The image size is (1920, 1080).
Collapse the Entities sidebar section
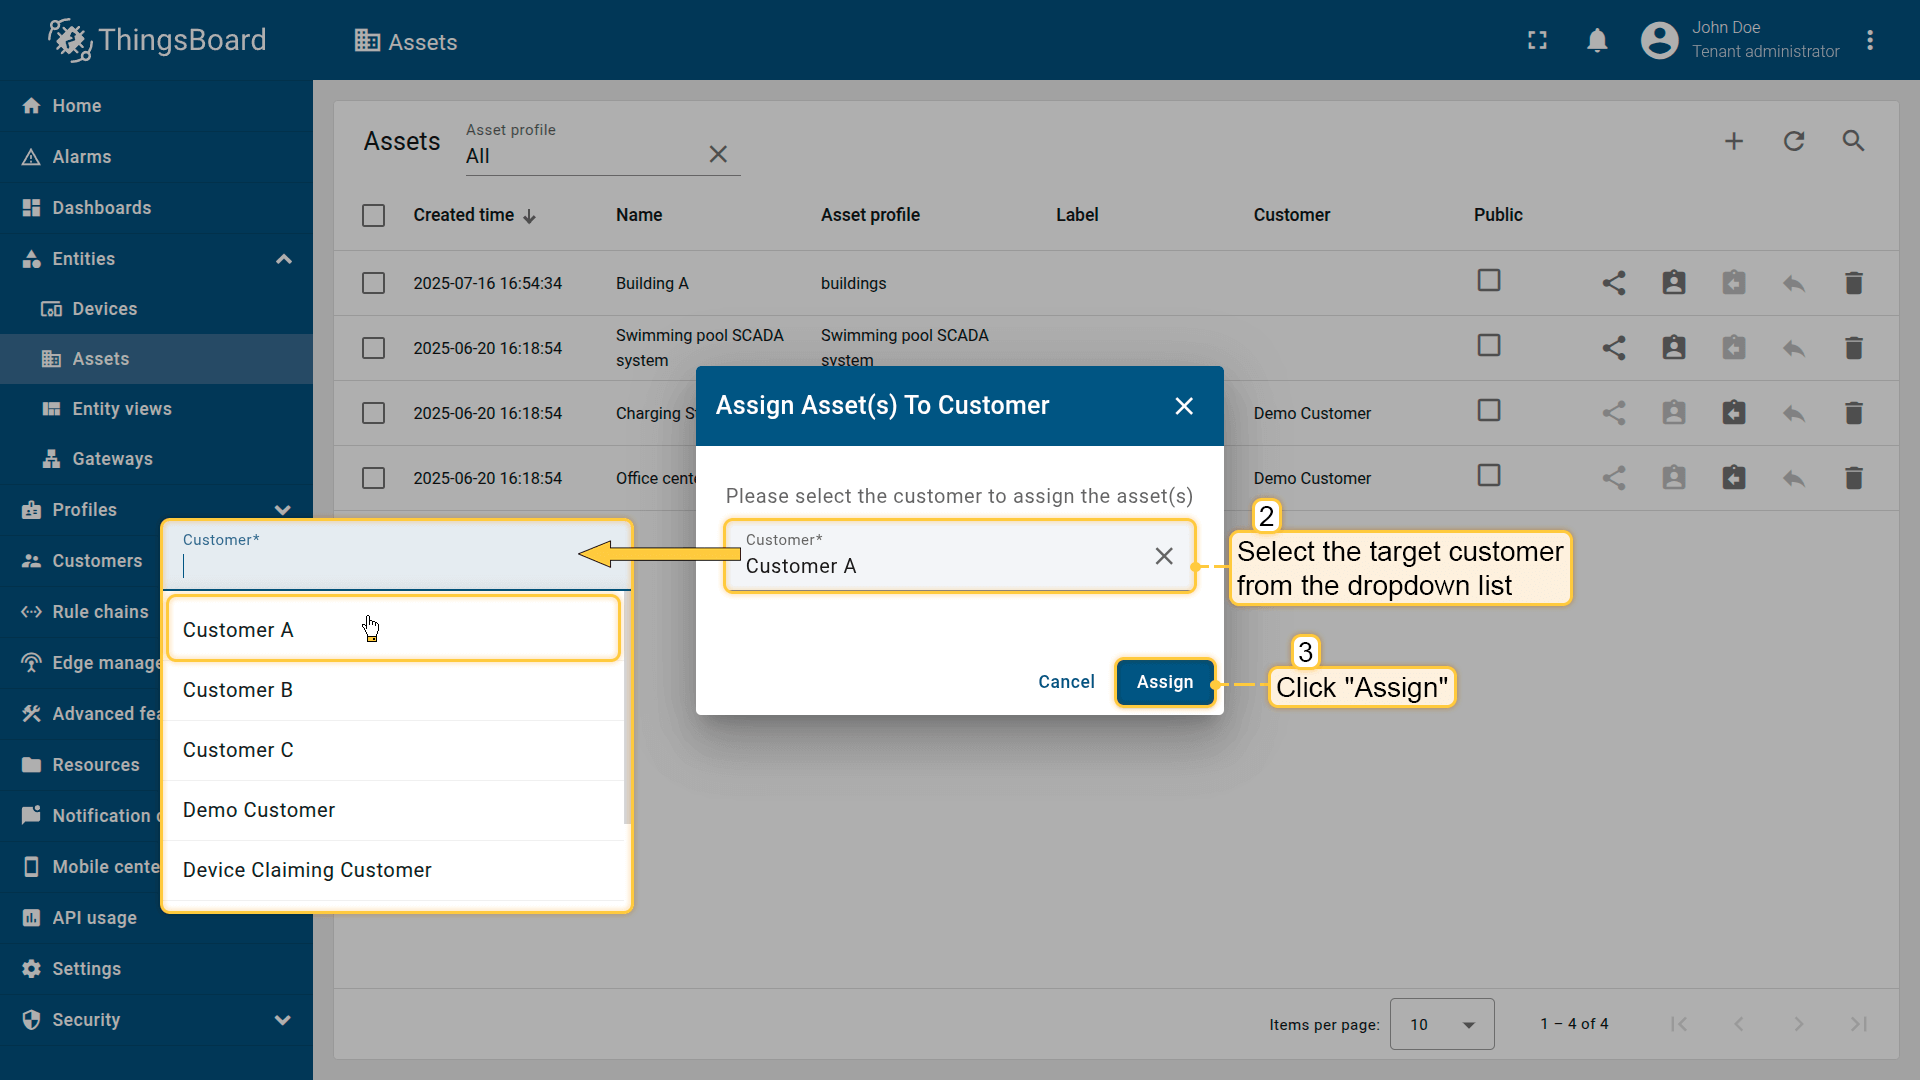[283, 259]
